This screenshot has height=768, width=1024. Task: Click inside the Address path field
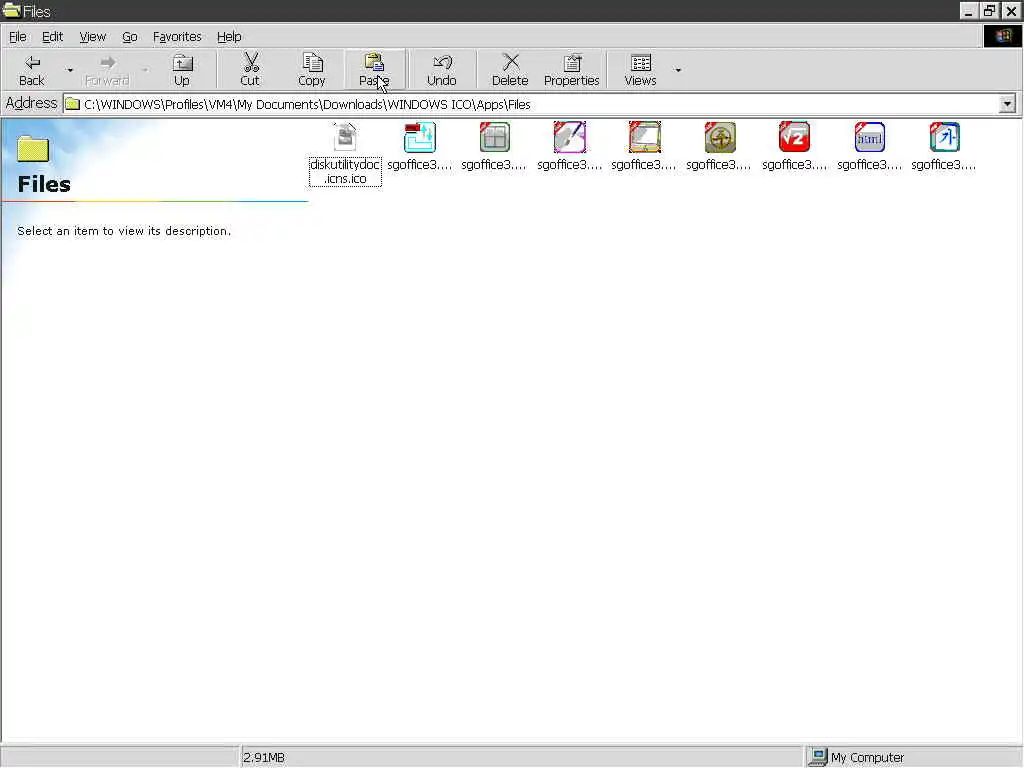(x=539, y=104)
